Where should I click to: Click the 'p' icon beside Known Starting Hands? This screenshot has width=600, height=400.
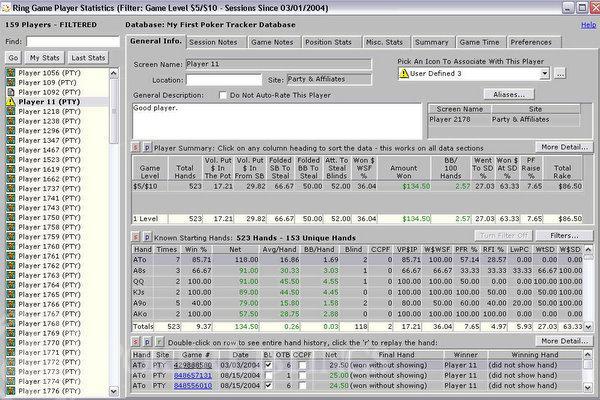147,237
